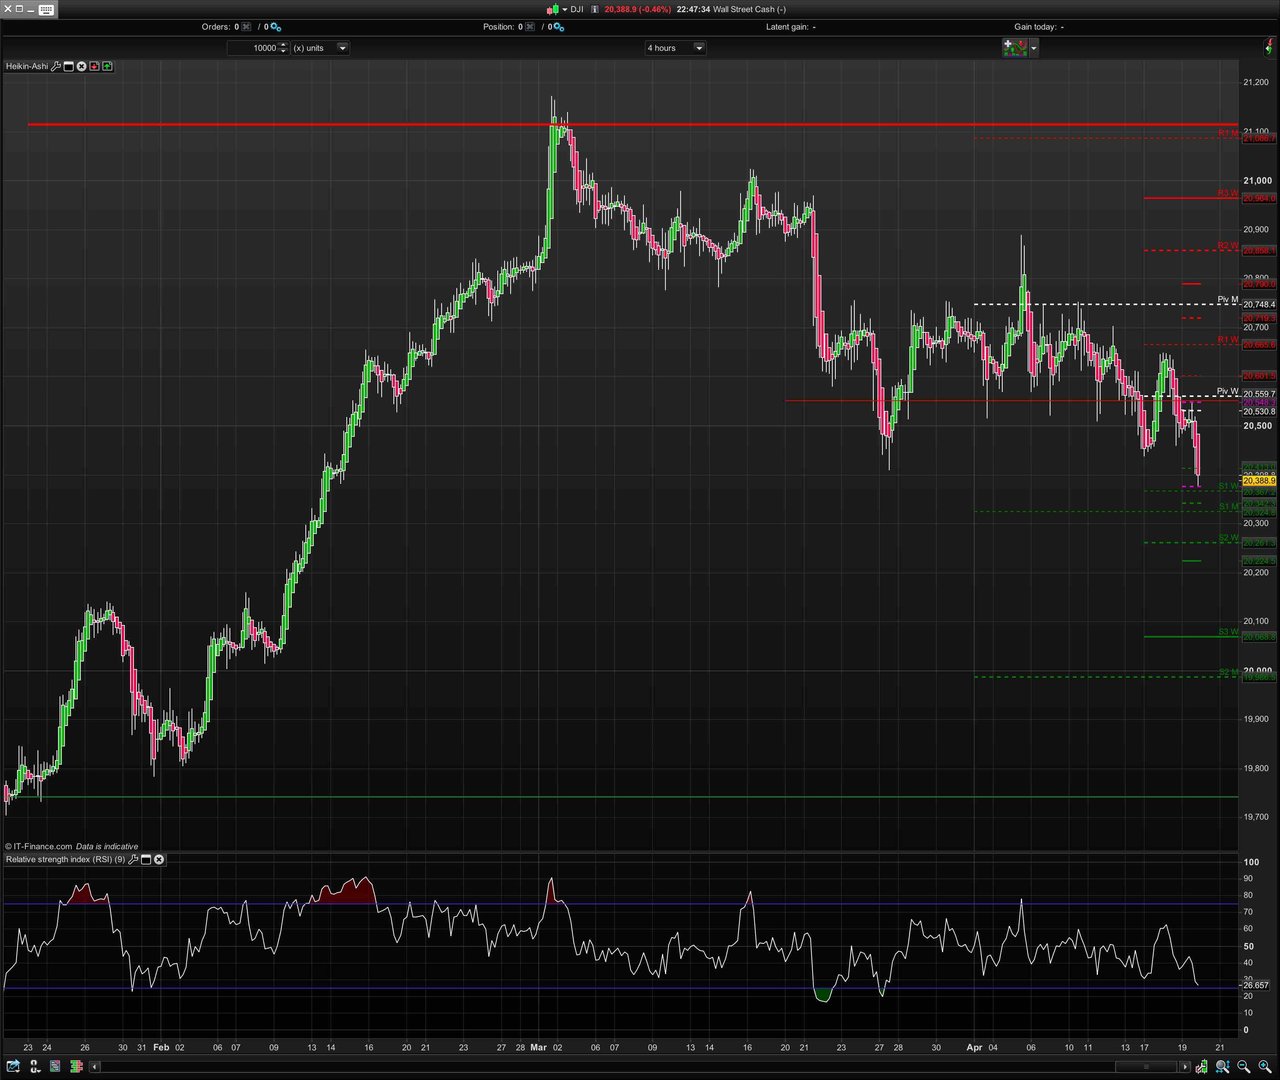Screen dimensions: 1280x1080
Task: Click the first magnifier icon at bottom right
Action: tap(1222, 1066)
